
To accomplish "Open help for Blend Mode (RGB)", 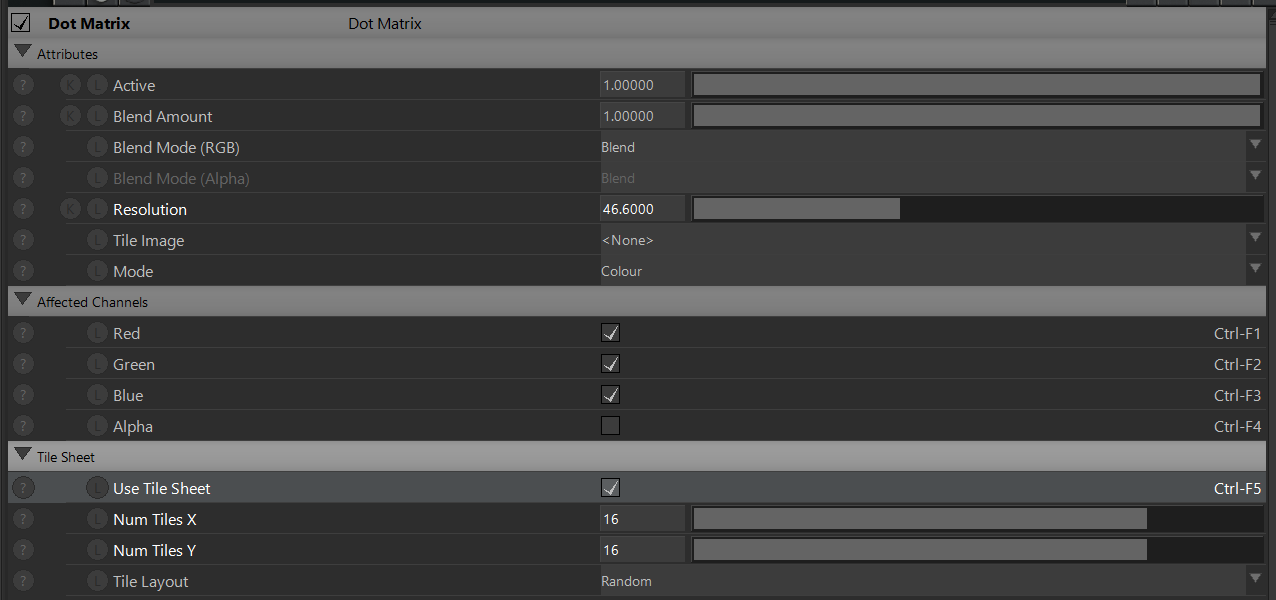I will (24, 147).
